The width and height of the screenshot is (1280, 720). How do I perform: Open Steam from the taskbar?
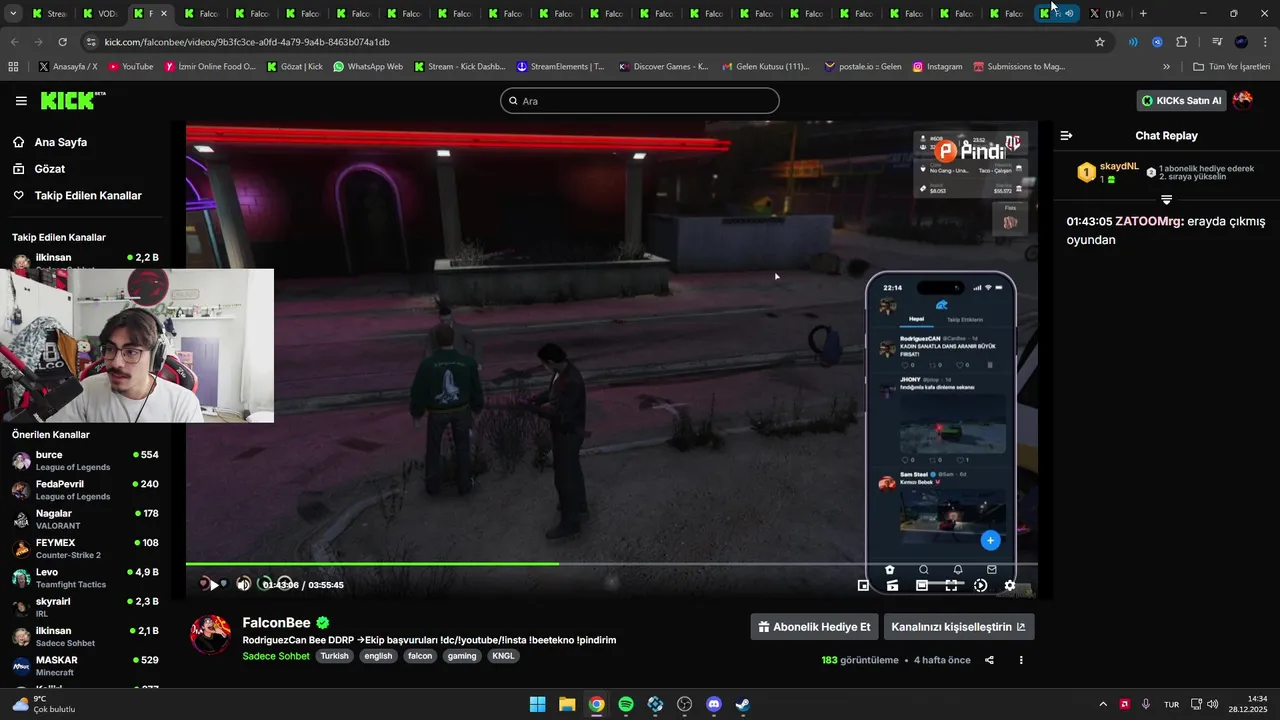click(x=743, y=704)
